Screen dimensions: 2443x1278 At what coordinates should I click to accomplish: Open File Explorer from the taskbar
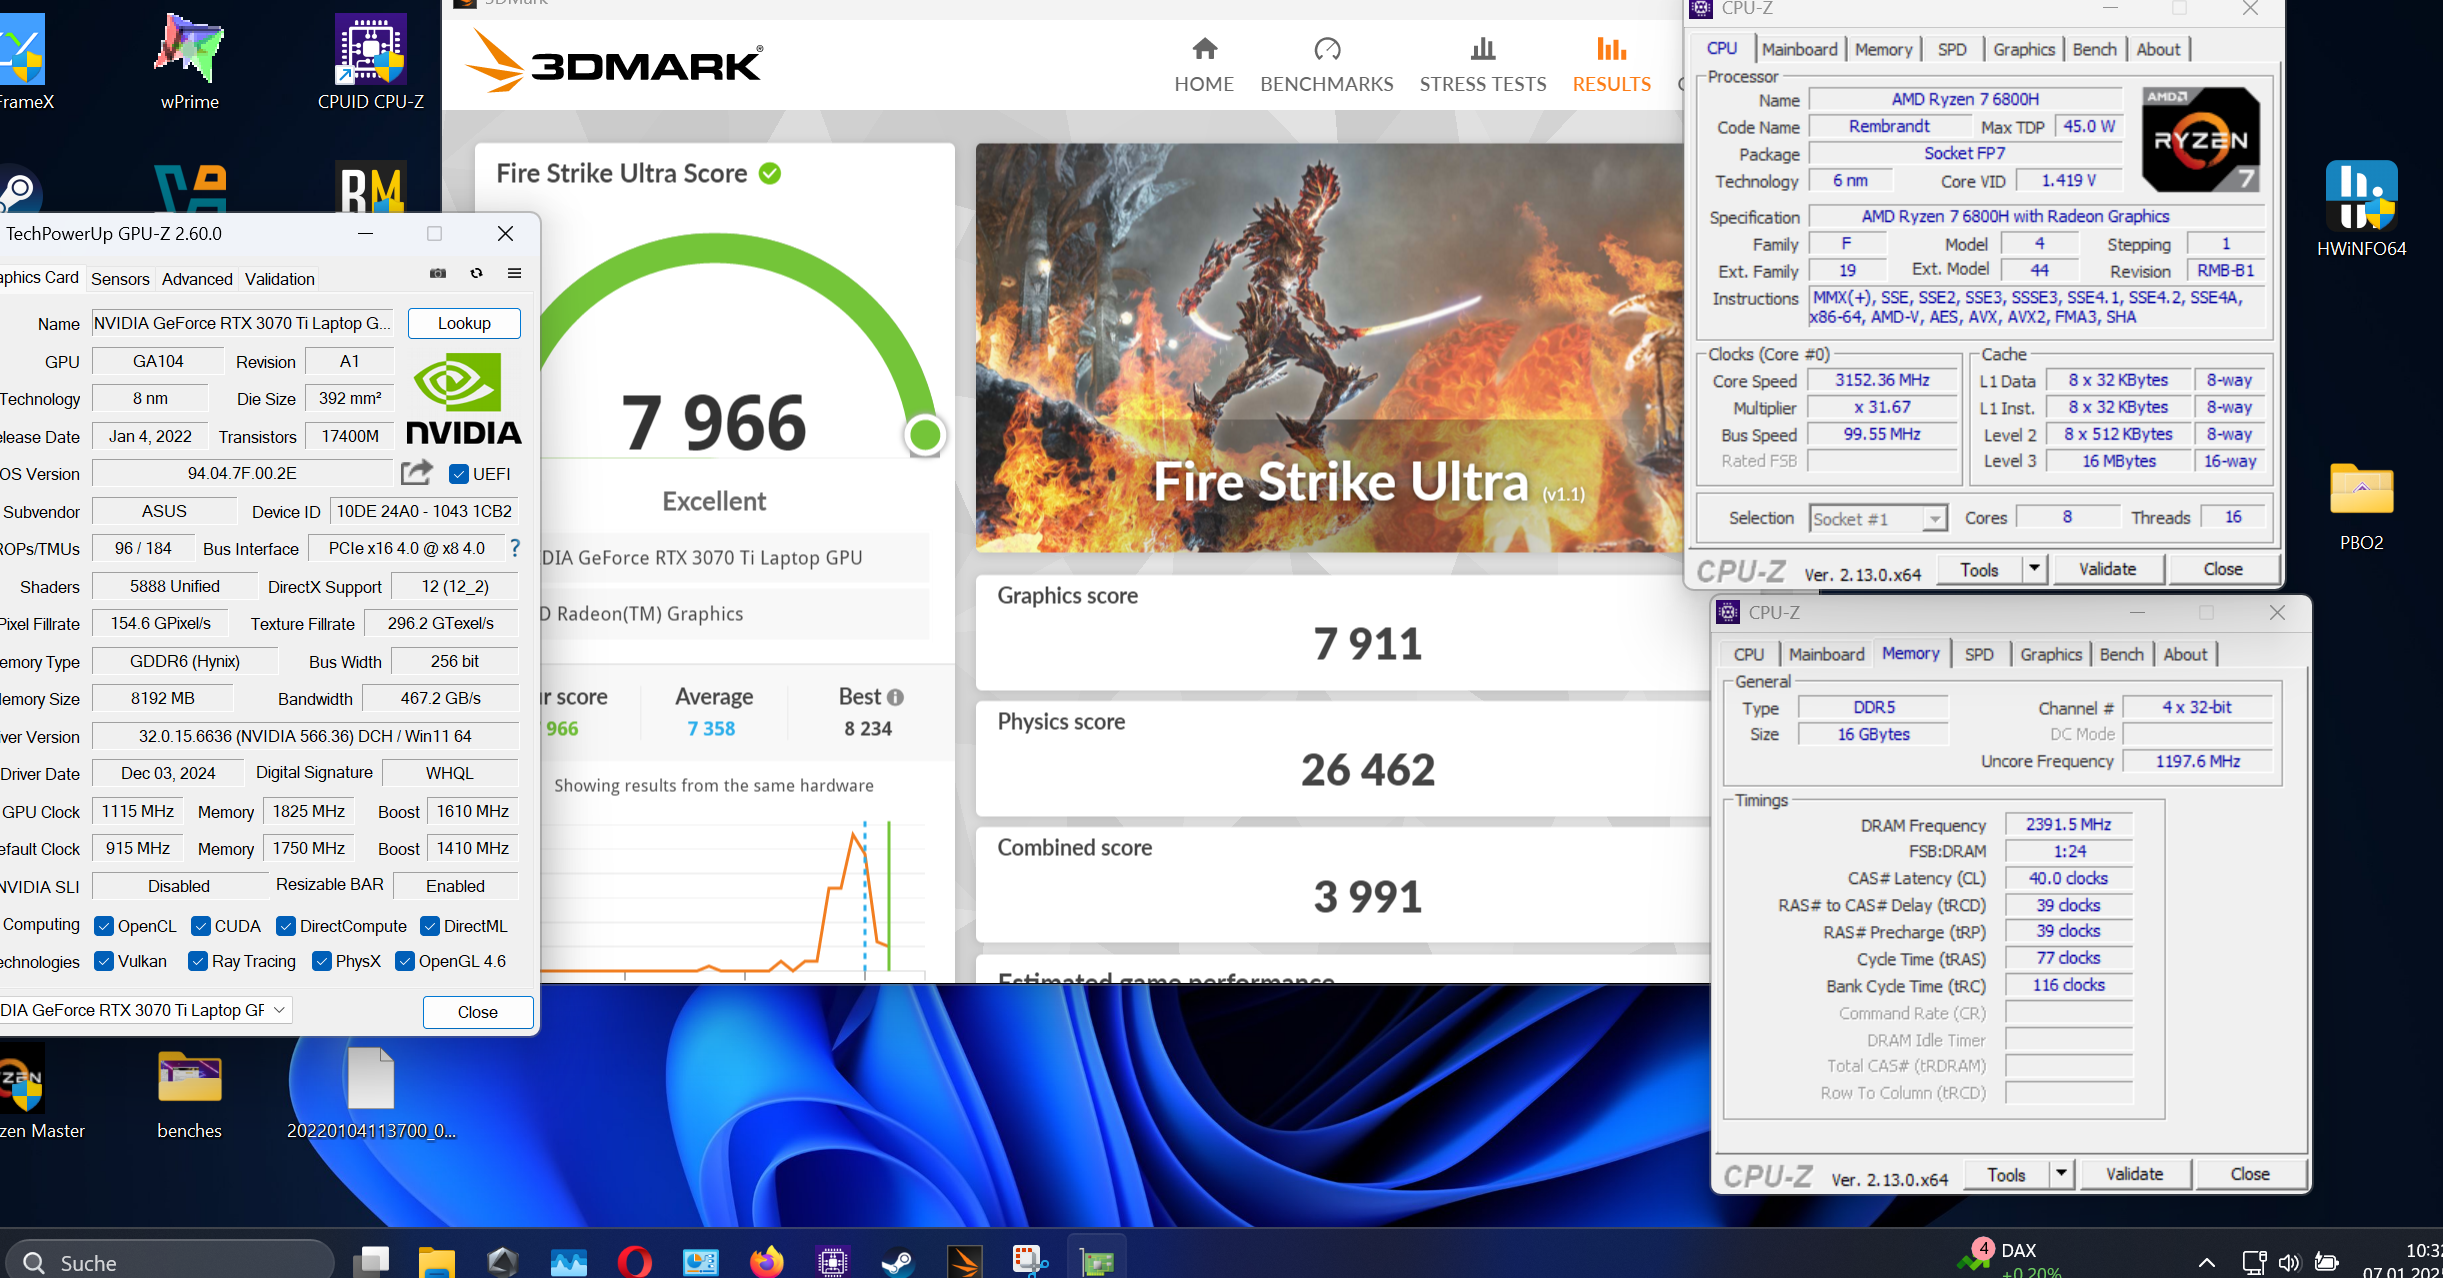click(x=437, y=1261)
